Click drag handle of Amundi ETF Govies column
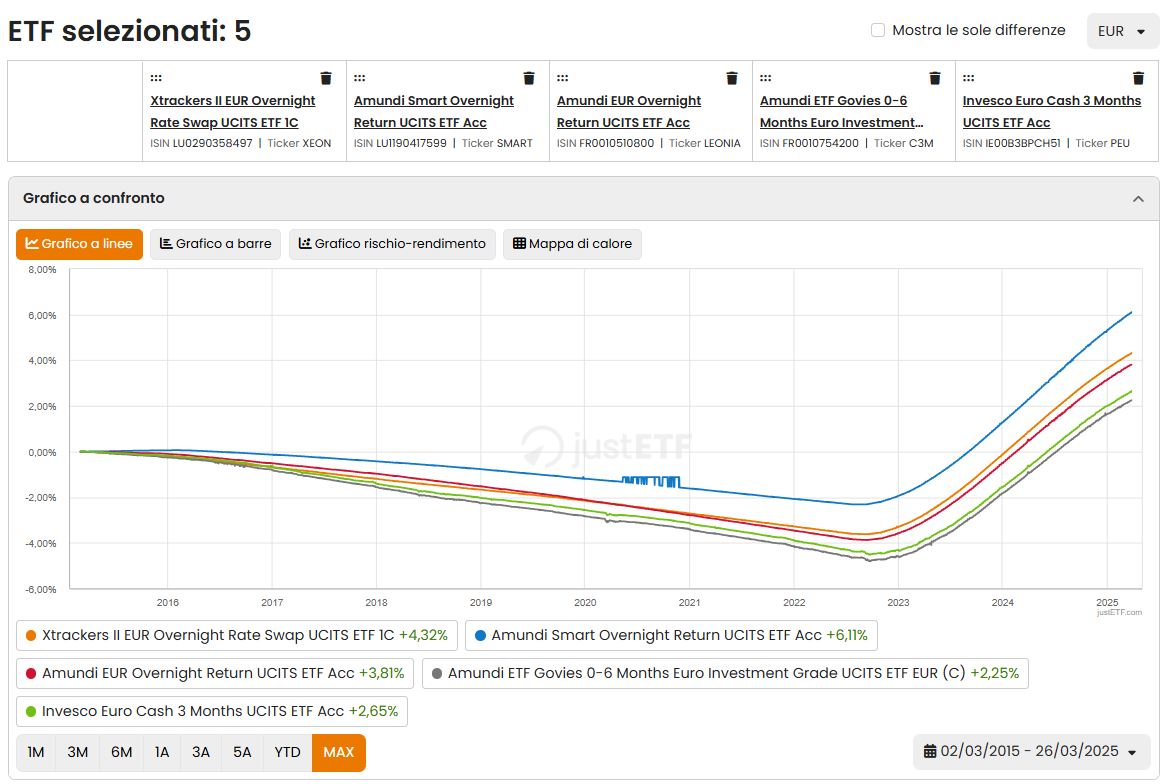The width and height of the screenshot is (1167, 784). (766, 78)
